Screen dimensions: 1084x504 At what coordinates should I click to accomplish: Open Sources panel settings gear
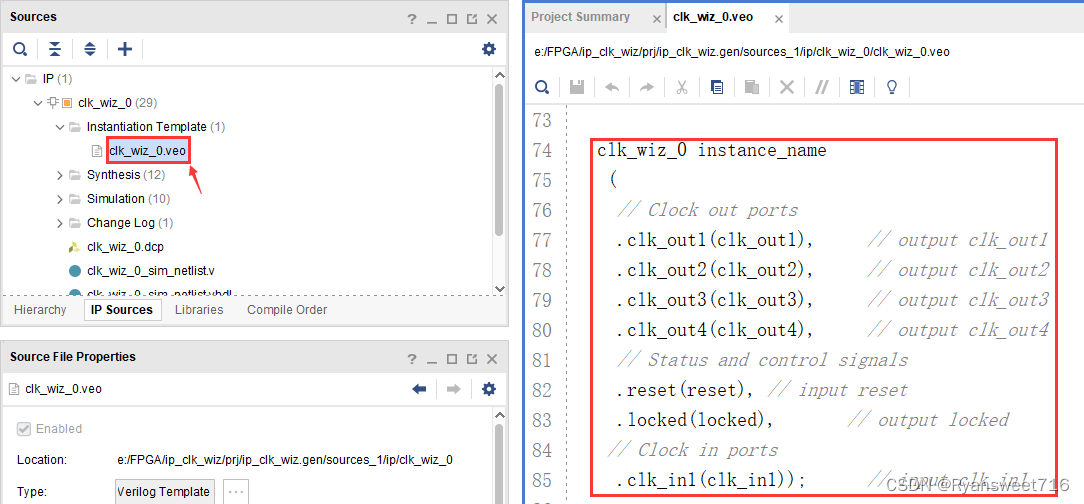tap(489, 48)
